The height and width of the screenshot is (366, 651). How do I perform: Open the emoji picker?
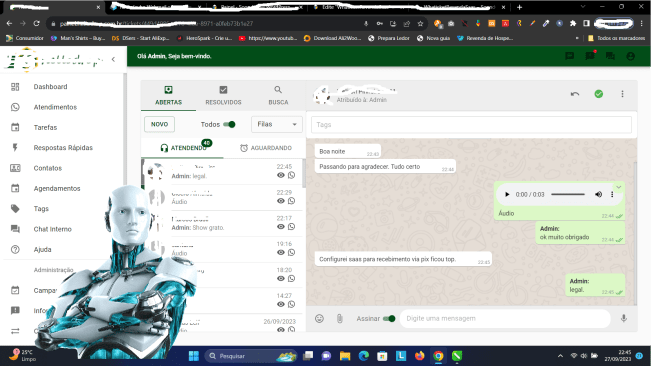coord(319,318)
